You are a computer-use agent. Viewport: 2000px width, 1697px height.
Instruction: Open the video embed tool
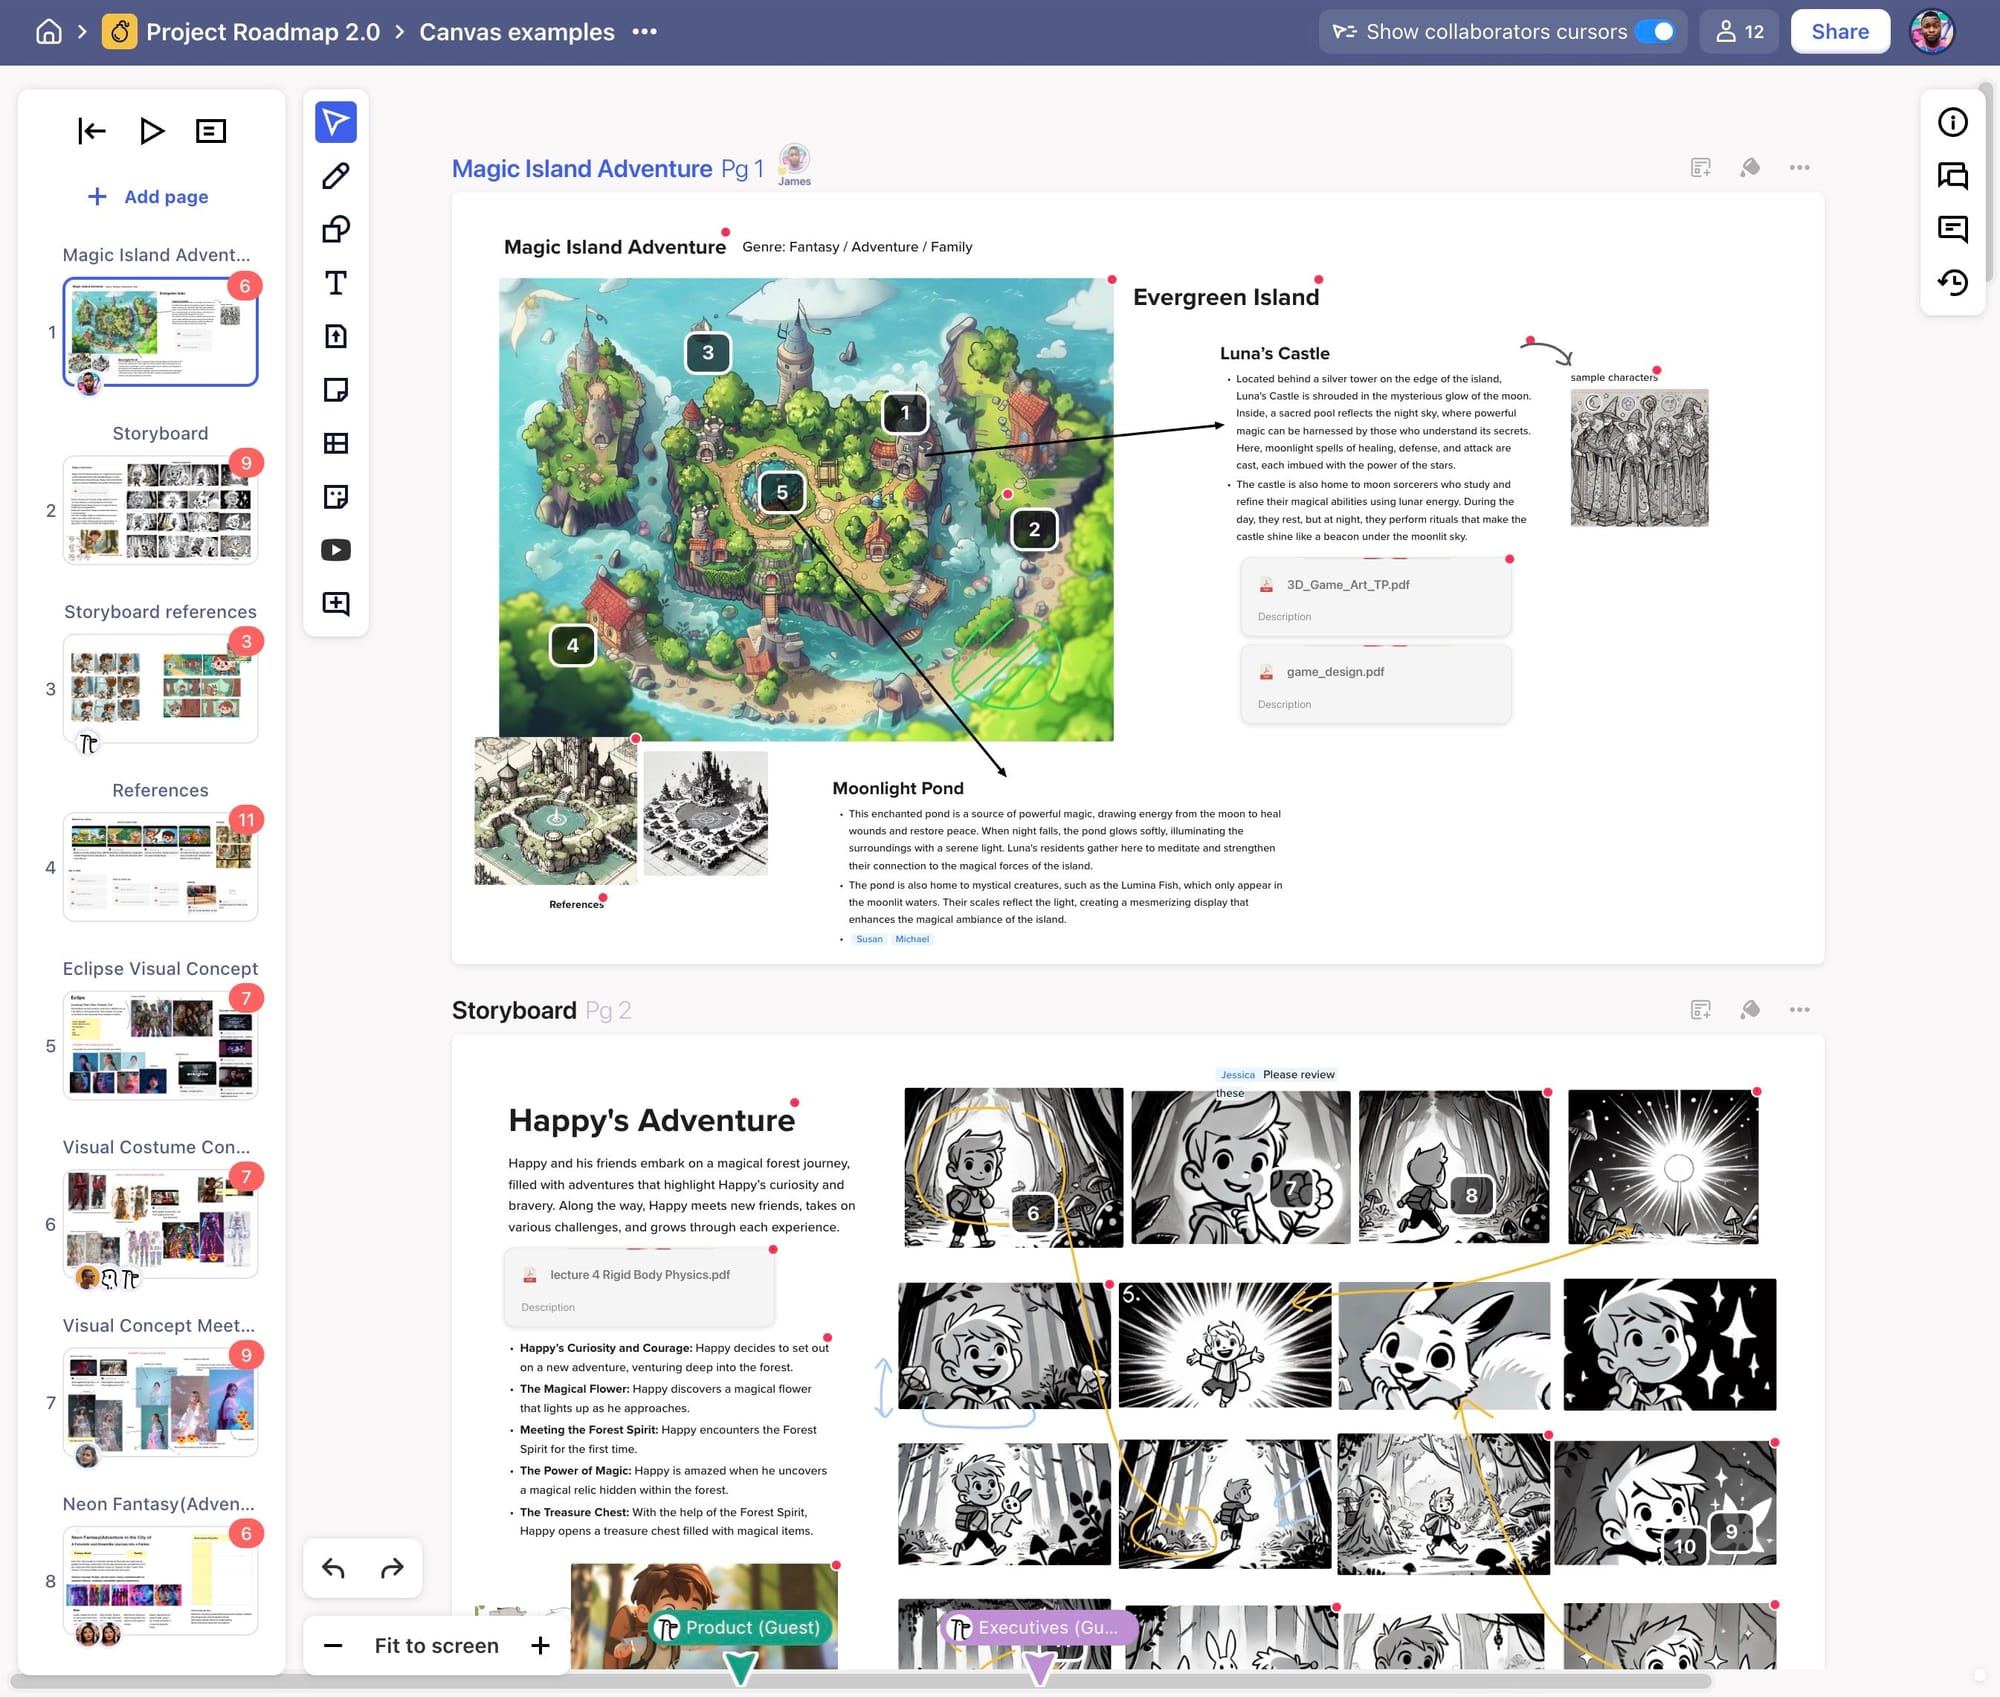point(336,549)
